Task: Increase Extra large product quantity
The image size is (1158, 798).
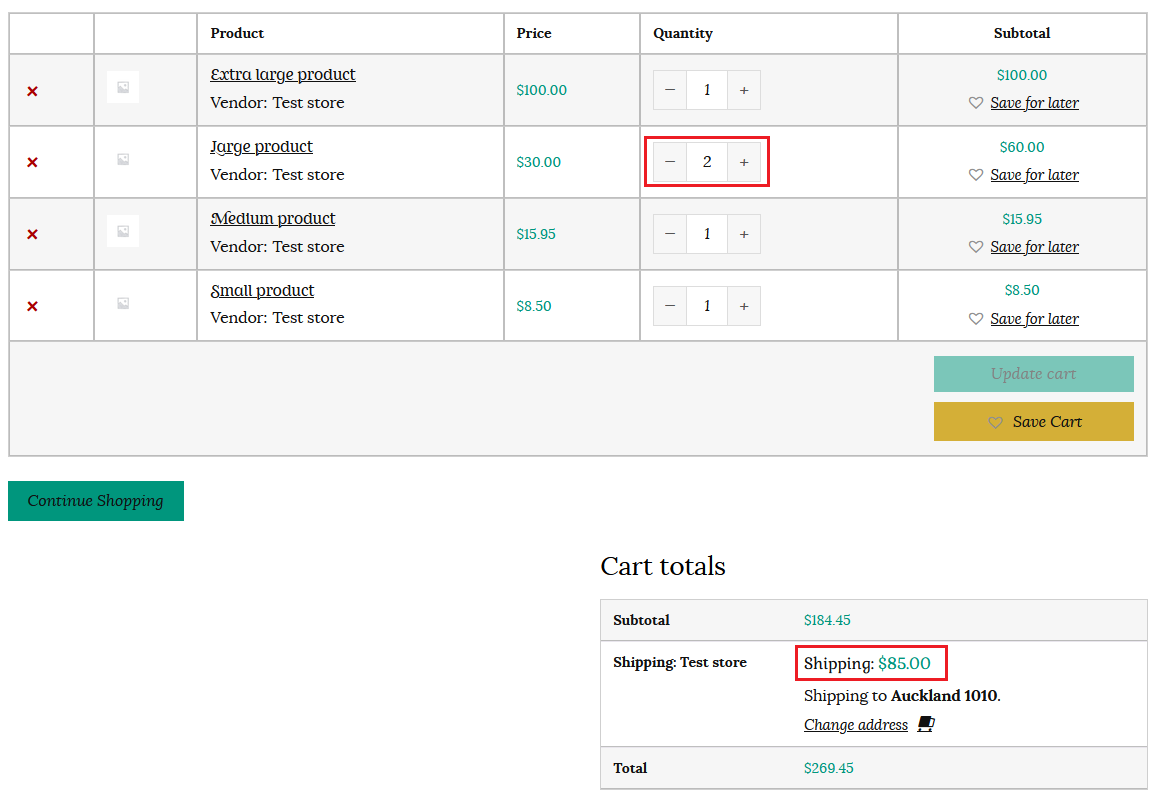Action: [744, 90]
